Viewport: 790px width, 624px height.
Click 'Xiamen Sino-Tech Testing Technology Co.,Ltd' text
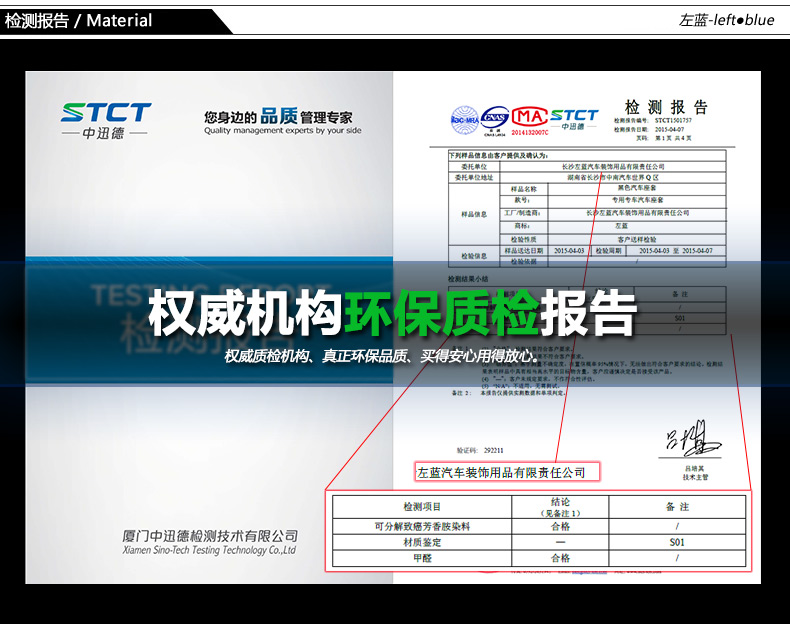click(x=209, y=549)
